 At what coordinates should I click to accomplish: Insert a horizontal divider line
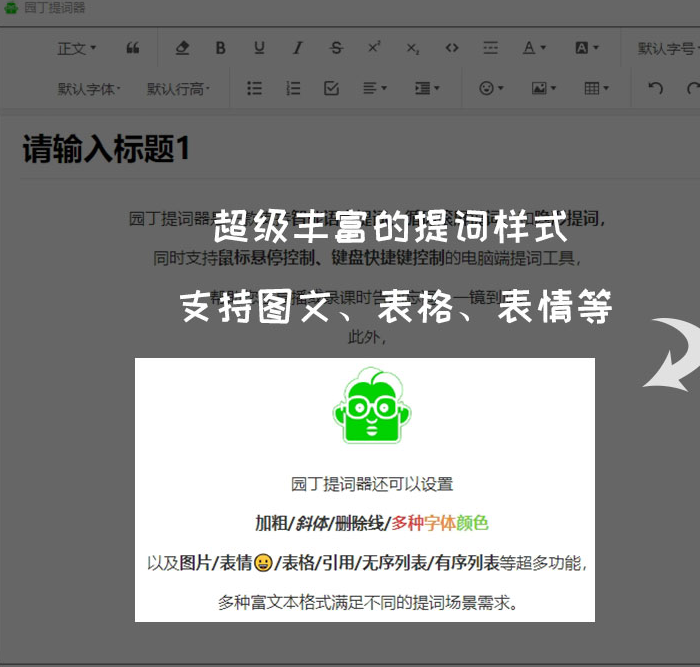490,48
